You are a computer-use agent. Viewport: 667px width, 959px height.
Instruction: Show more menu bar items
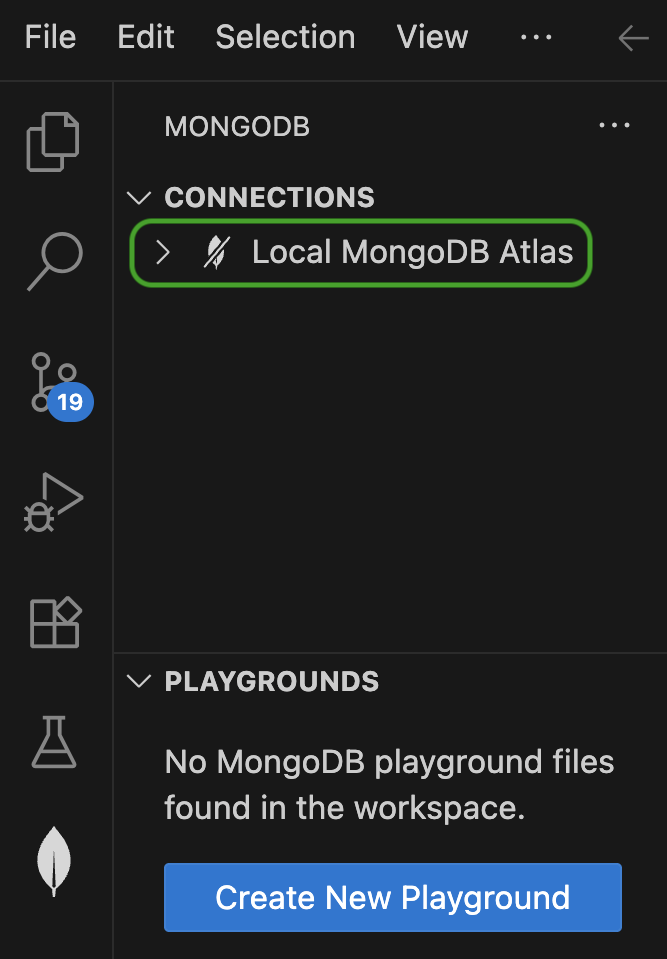click(x=536, y=38)
